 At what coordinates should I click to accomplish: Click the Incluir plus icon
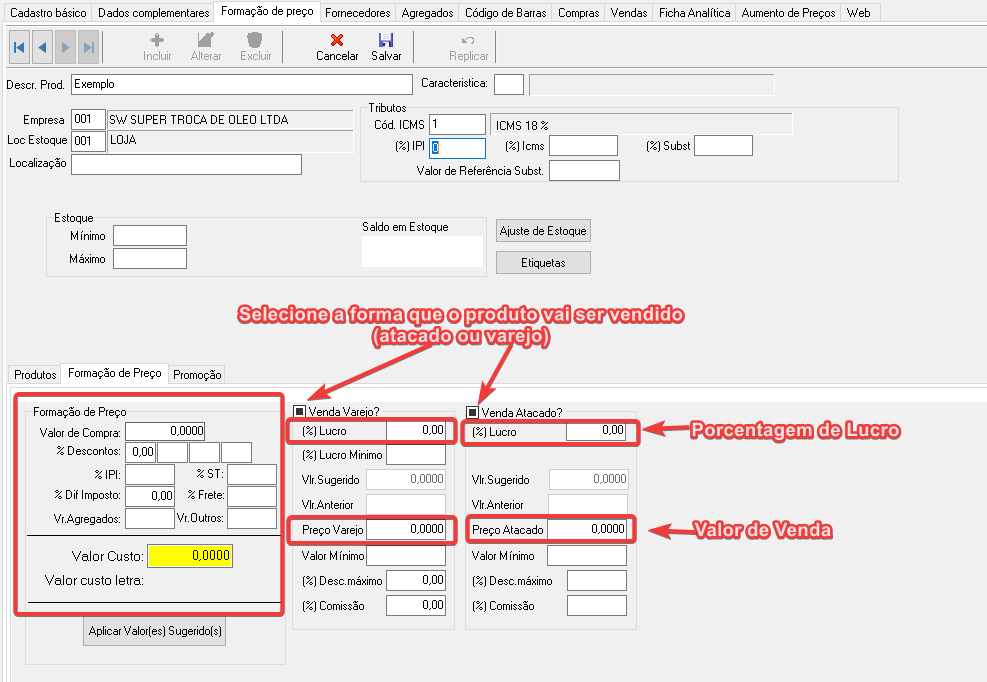coord(157,41)
